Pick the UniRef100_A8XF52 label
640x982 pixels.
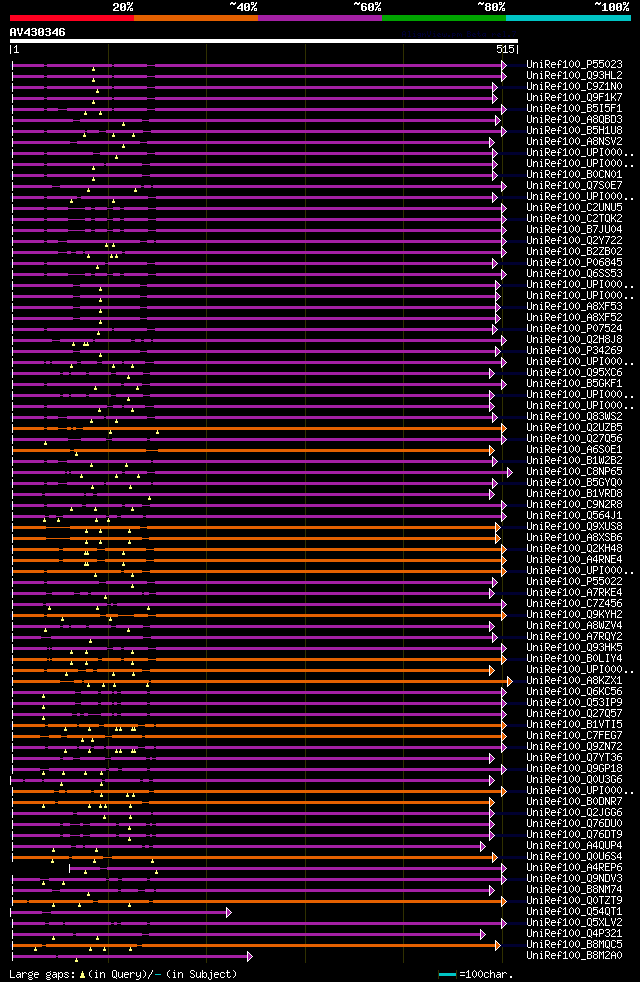click(x=574, y=318)
